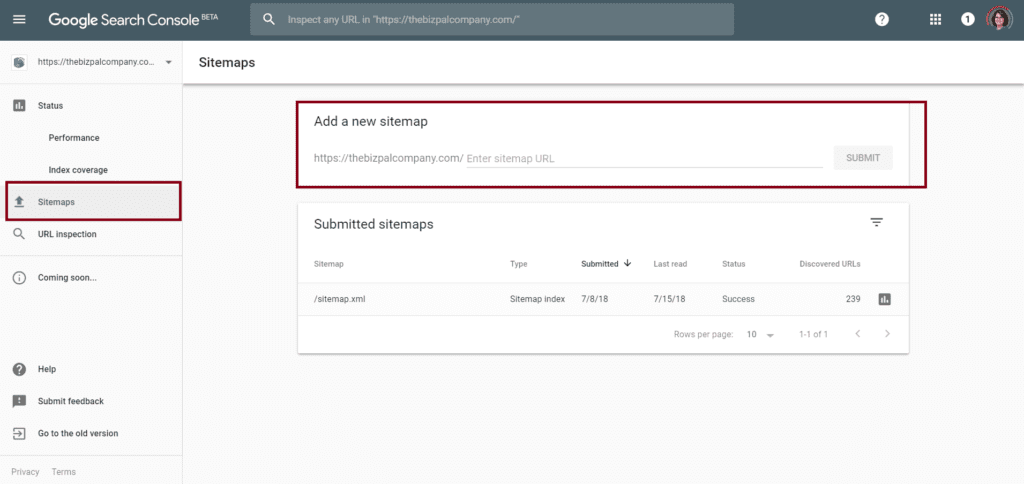Click Google Search Console logo

click(133, 20)
